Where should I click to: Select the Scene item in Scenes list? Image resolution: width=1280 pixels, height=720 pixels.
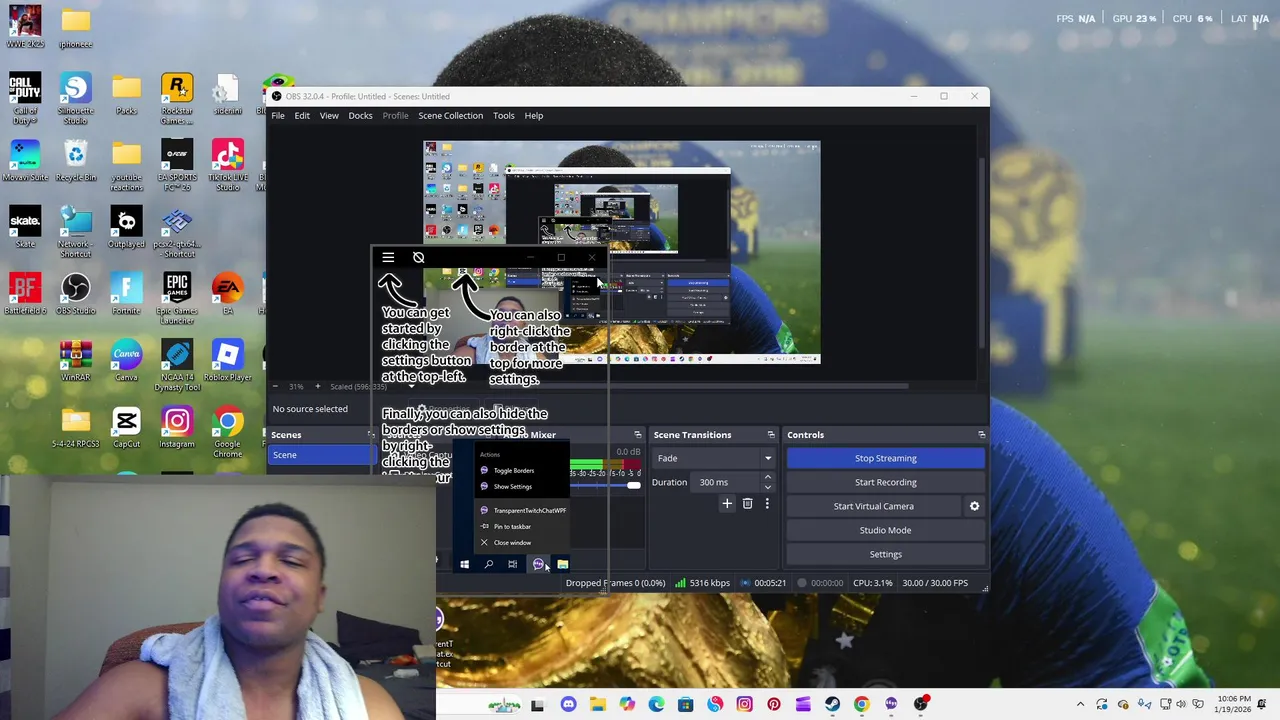(x=322, y=455)
